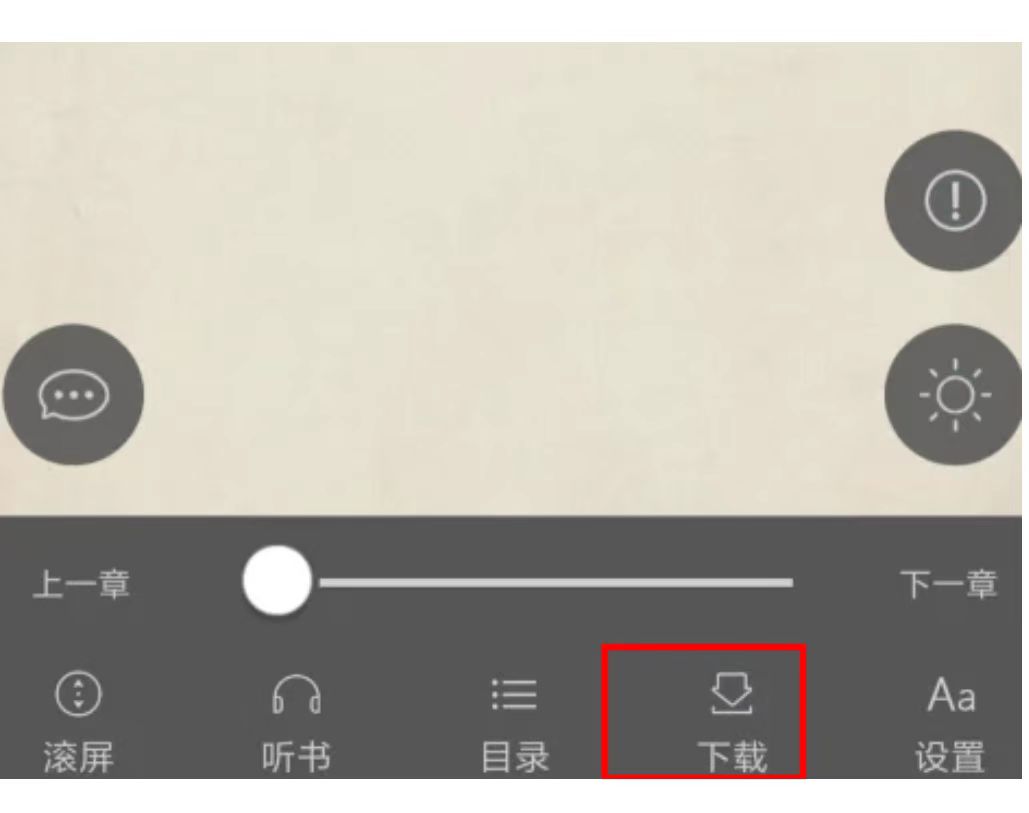
Task: Go to previous chapter 上一章
Action: coord(81,584)
